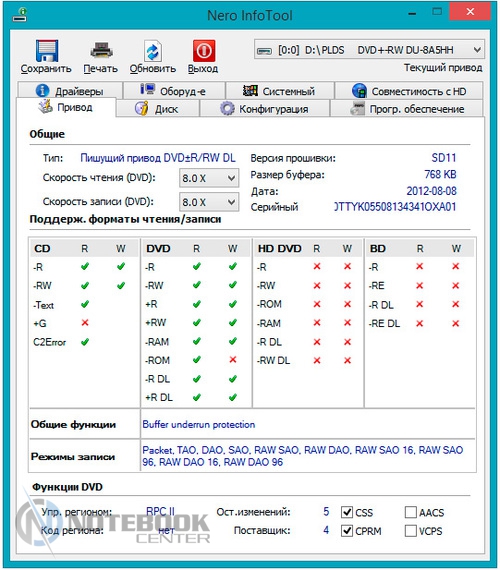Screen dimensions: 500x570
Task: Click the Обновить refresh icon
Action: pos(153,51)
